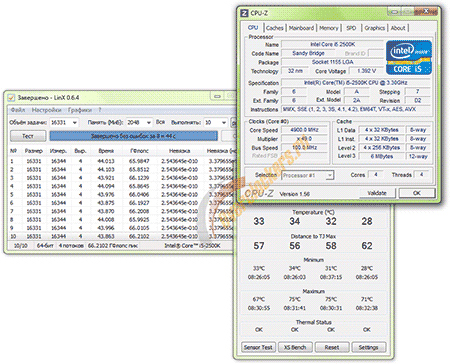The width and height of the screenshot is (450, 364).
Task: Click the first core temperature reading 33
Action: tap(259, 221)
